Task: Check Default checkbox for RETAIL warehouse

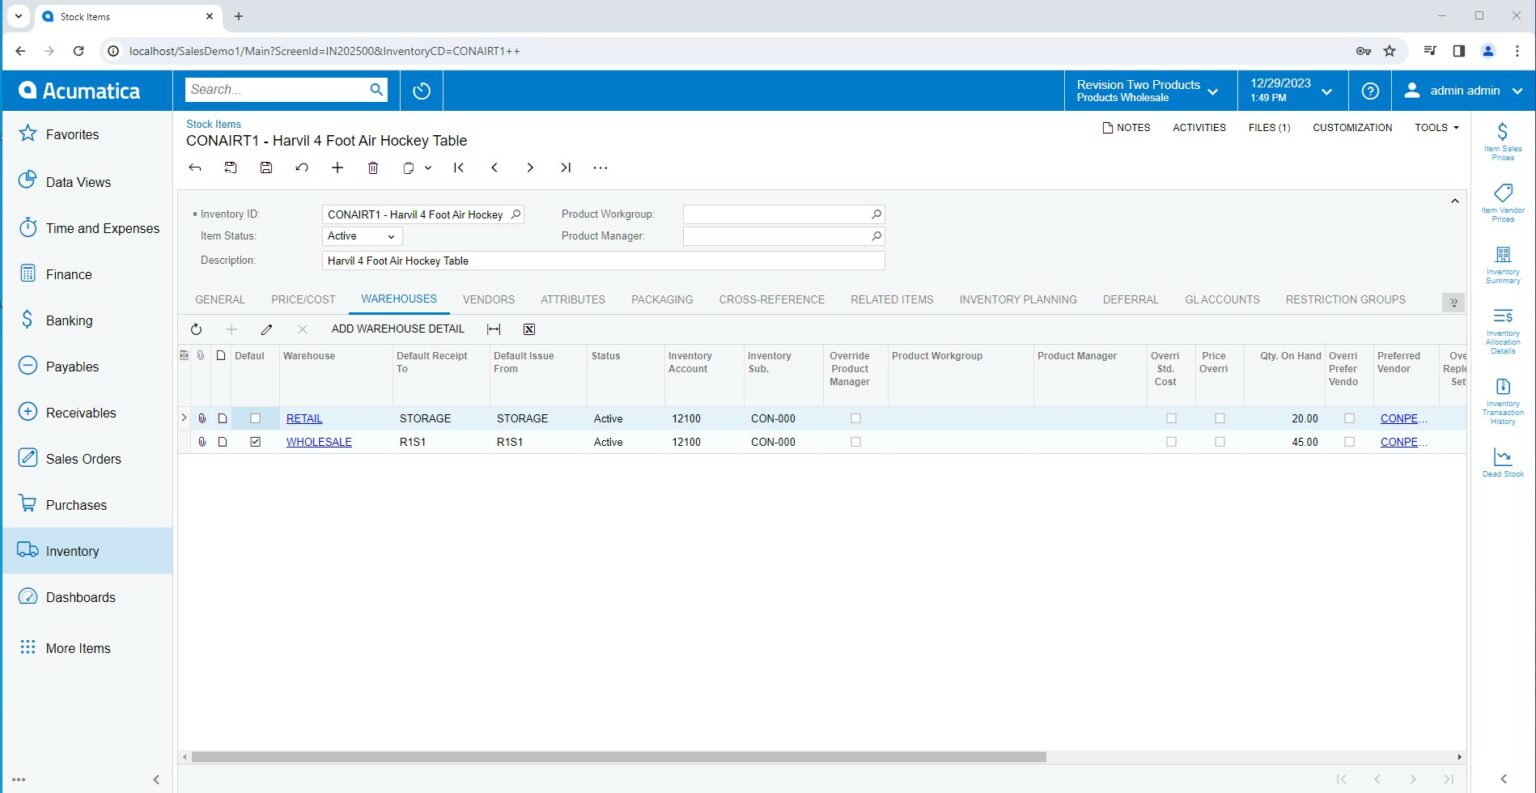Action: click(x=255, y=419)
